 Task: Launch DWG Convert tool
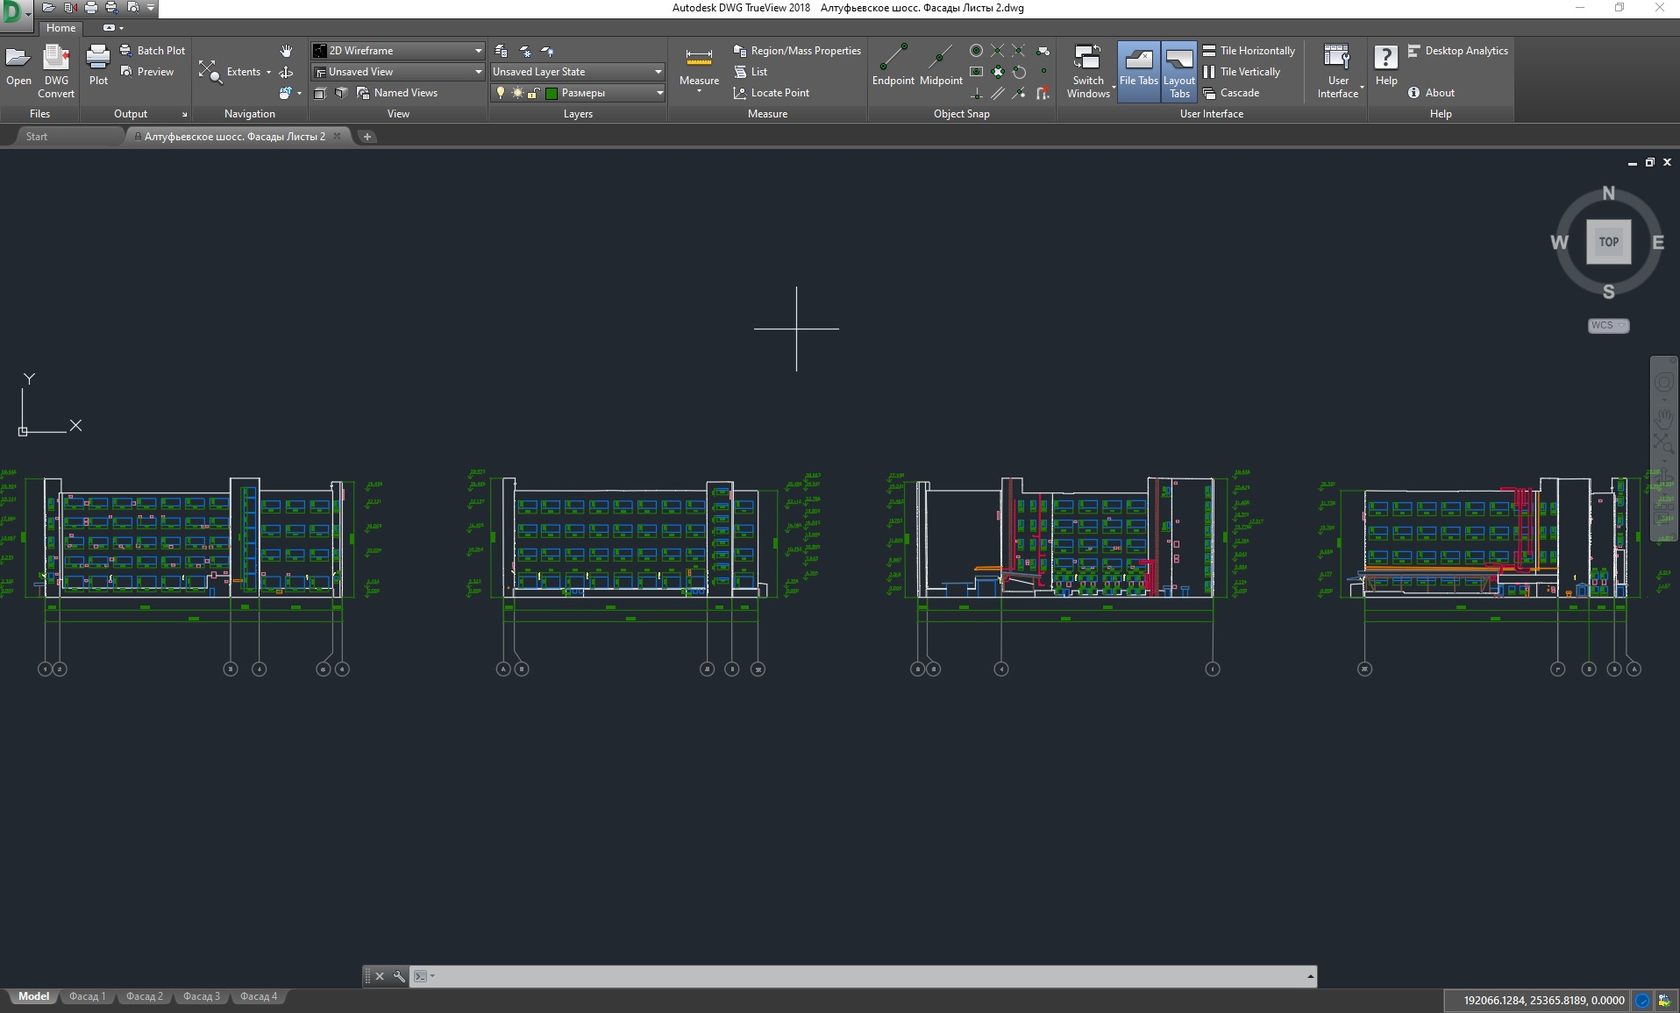pos(56,71)
